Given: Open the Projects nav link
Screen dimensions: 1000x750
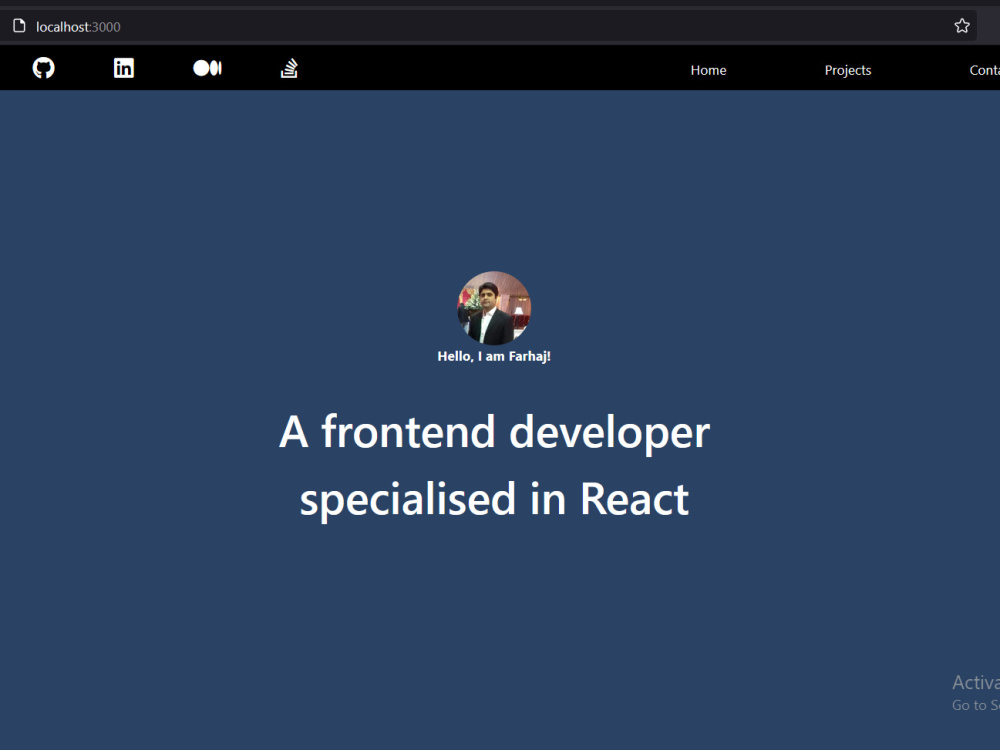Looking at the screenshot, I should (848, 70).
